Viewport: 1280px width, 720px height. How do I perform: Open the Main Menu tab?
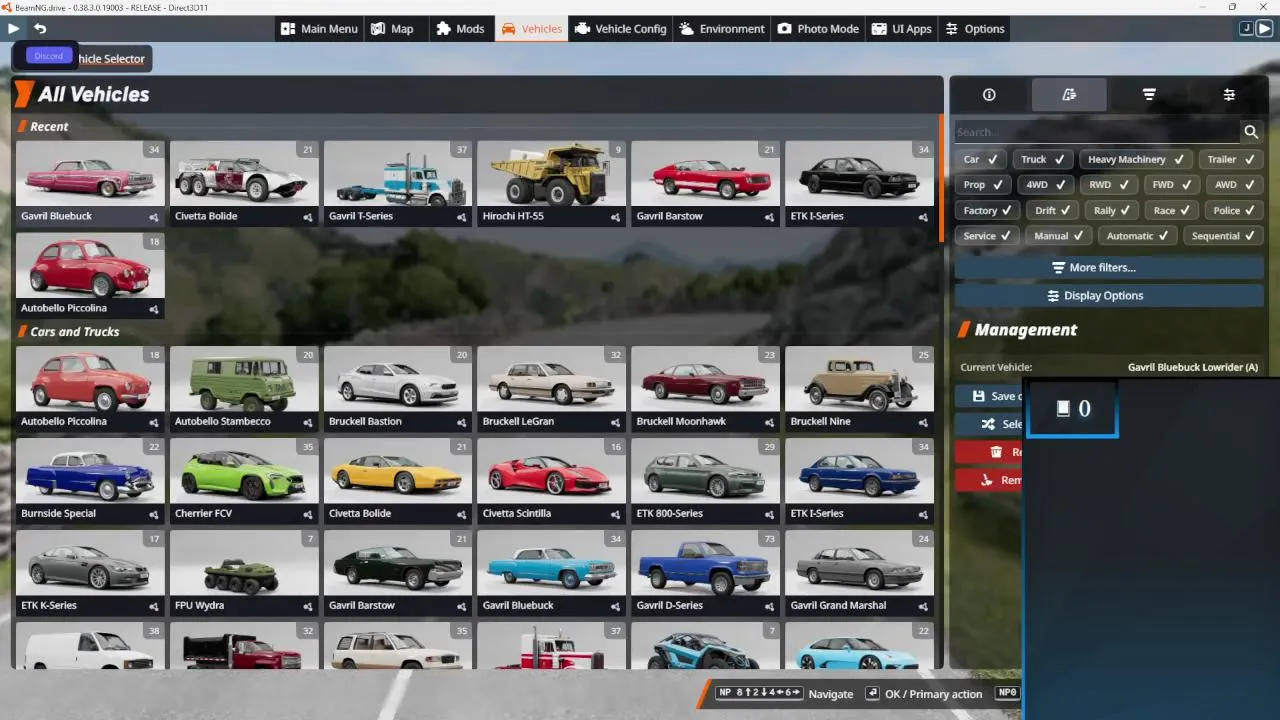tap(318, 29)
